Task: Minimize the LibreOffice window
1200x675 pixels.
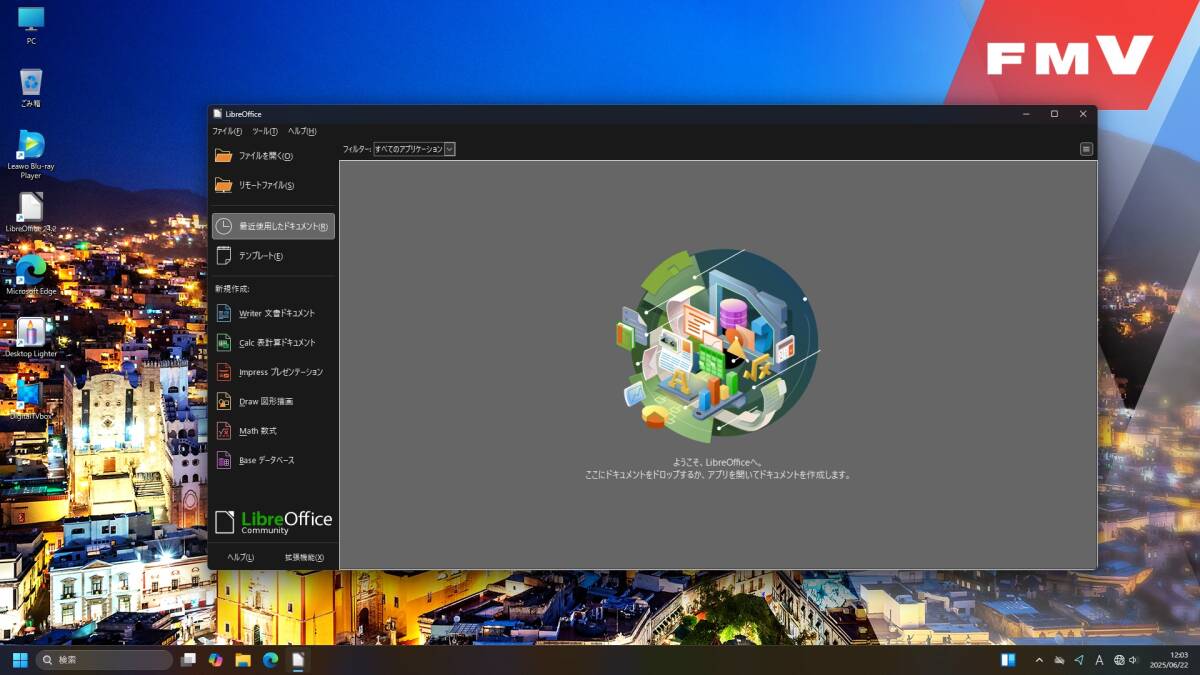Action: (1026, 114)
